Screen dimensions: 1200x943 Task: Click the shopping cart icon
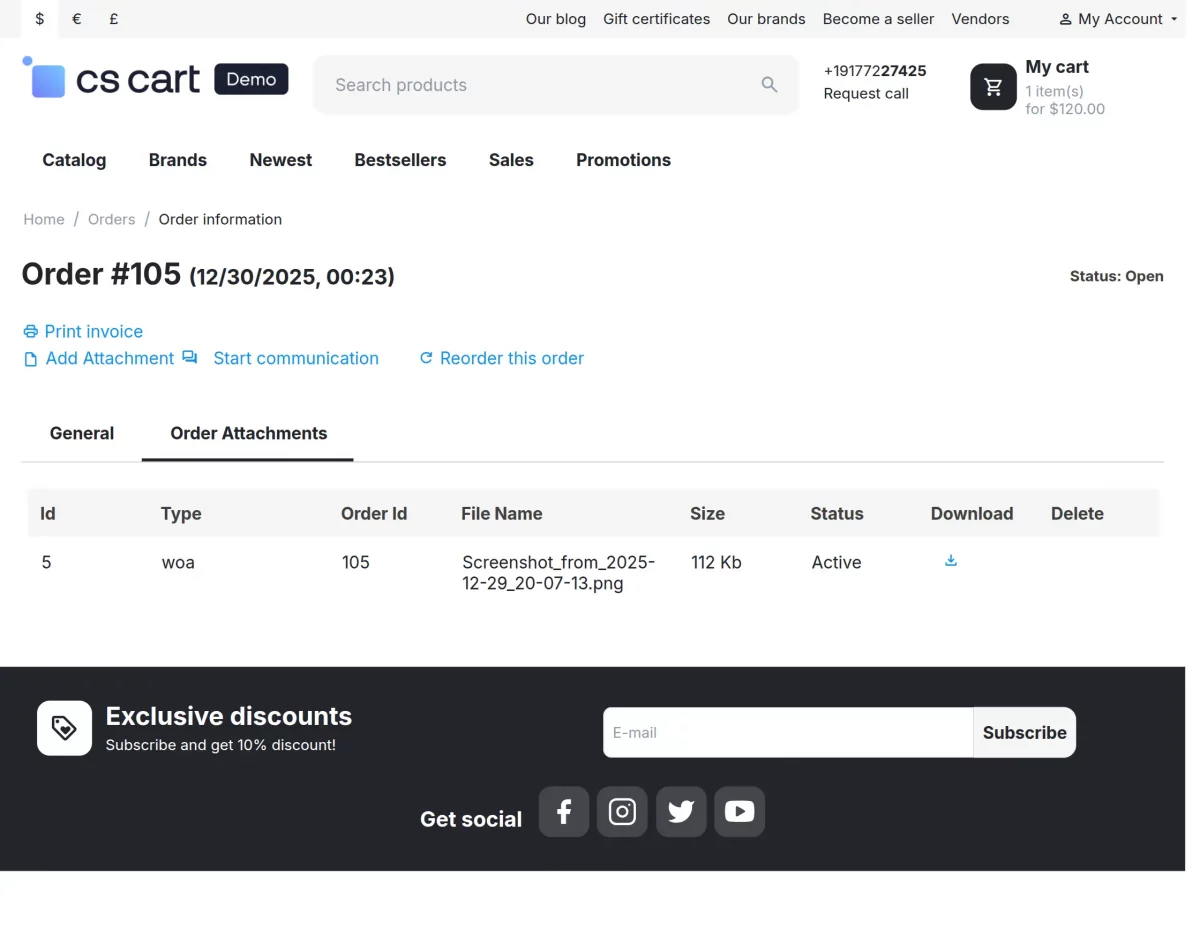point(993,87)
